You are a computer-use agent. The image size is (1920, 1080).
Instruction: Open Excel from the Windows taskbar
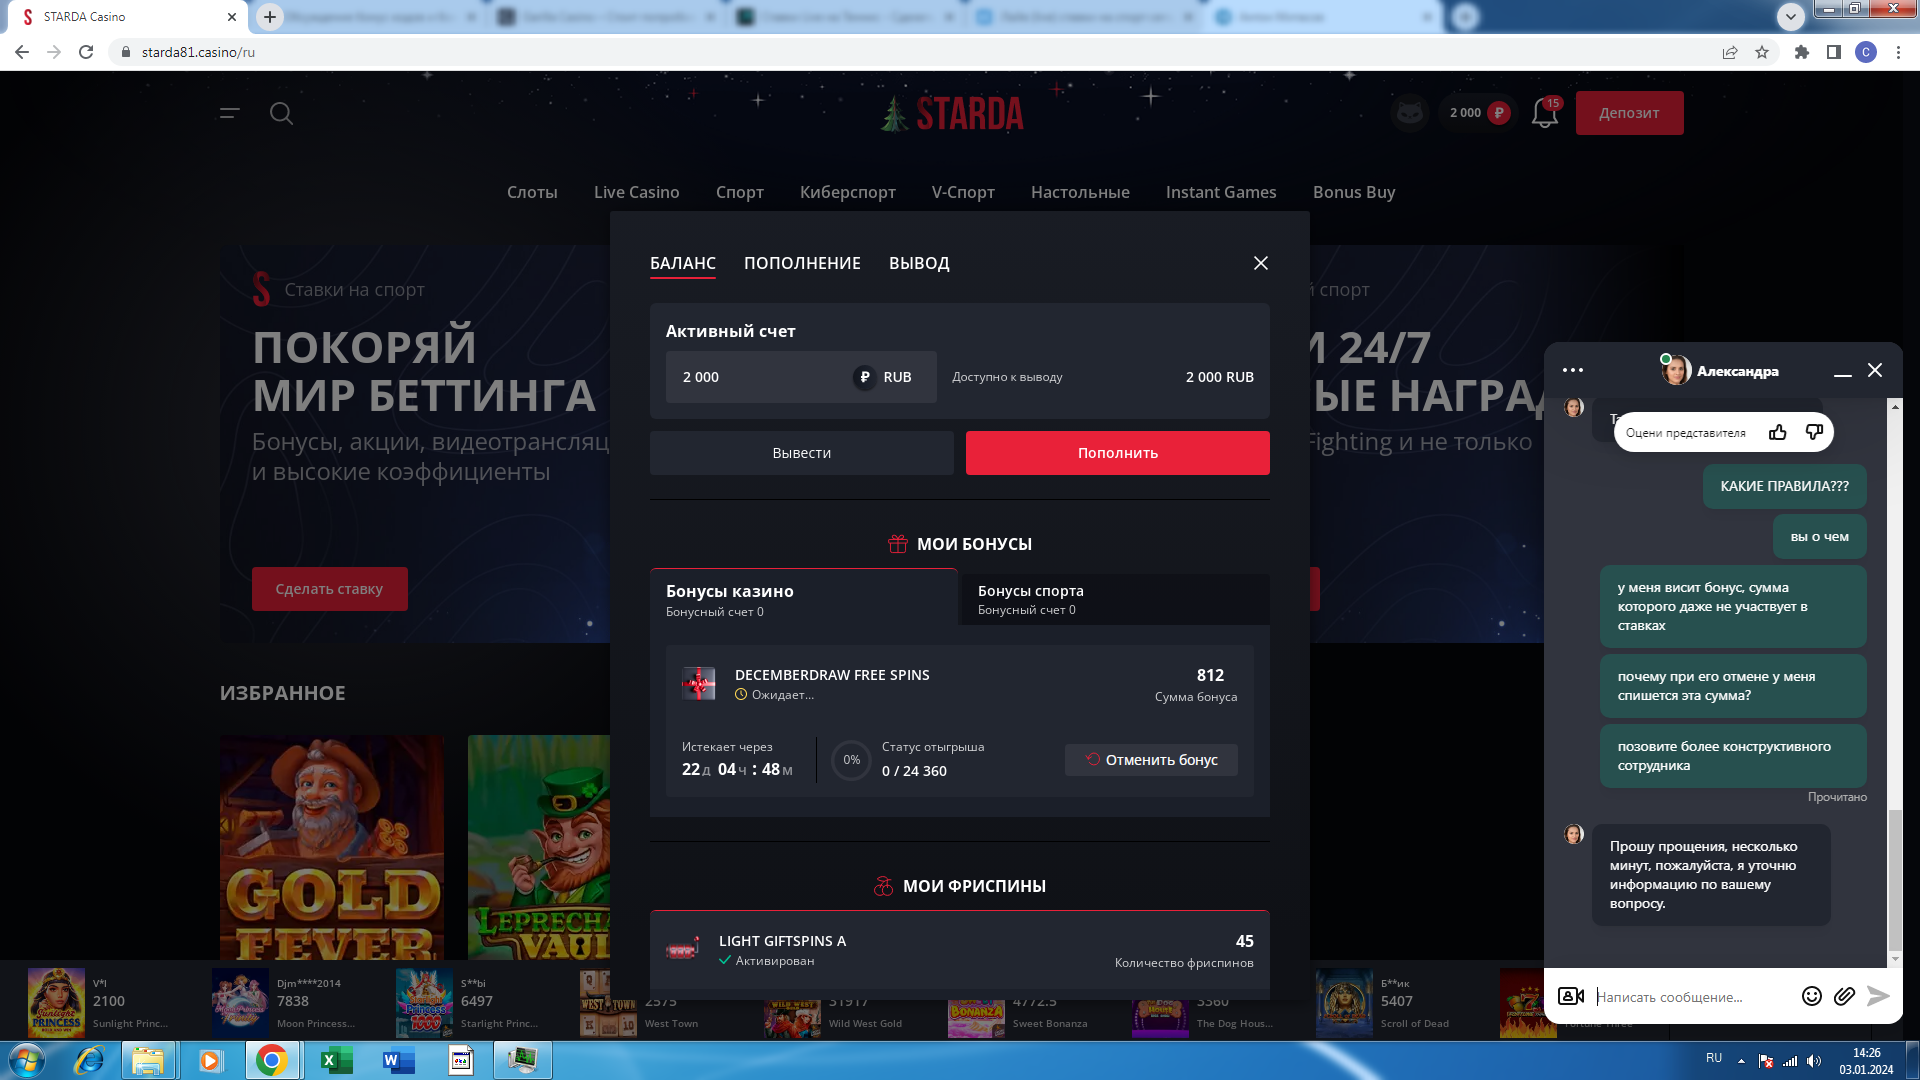click(335, 1060)
